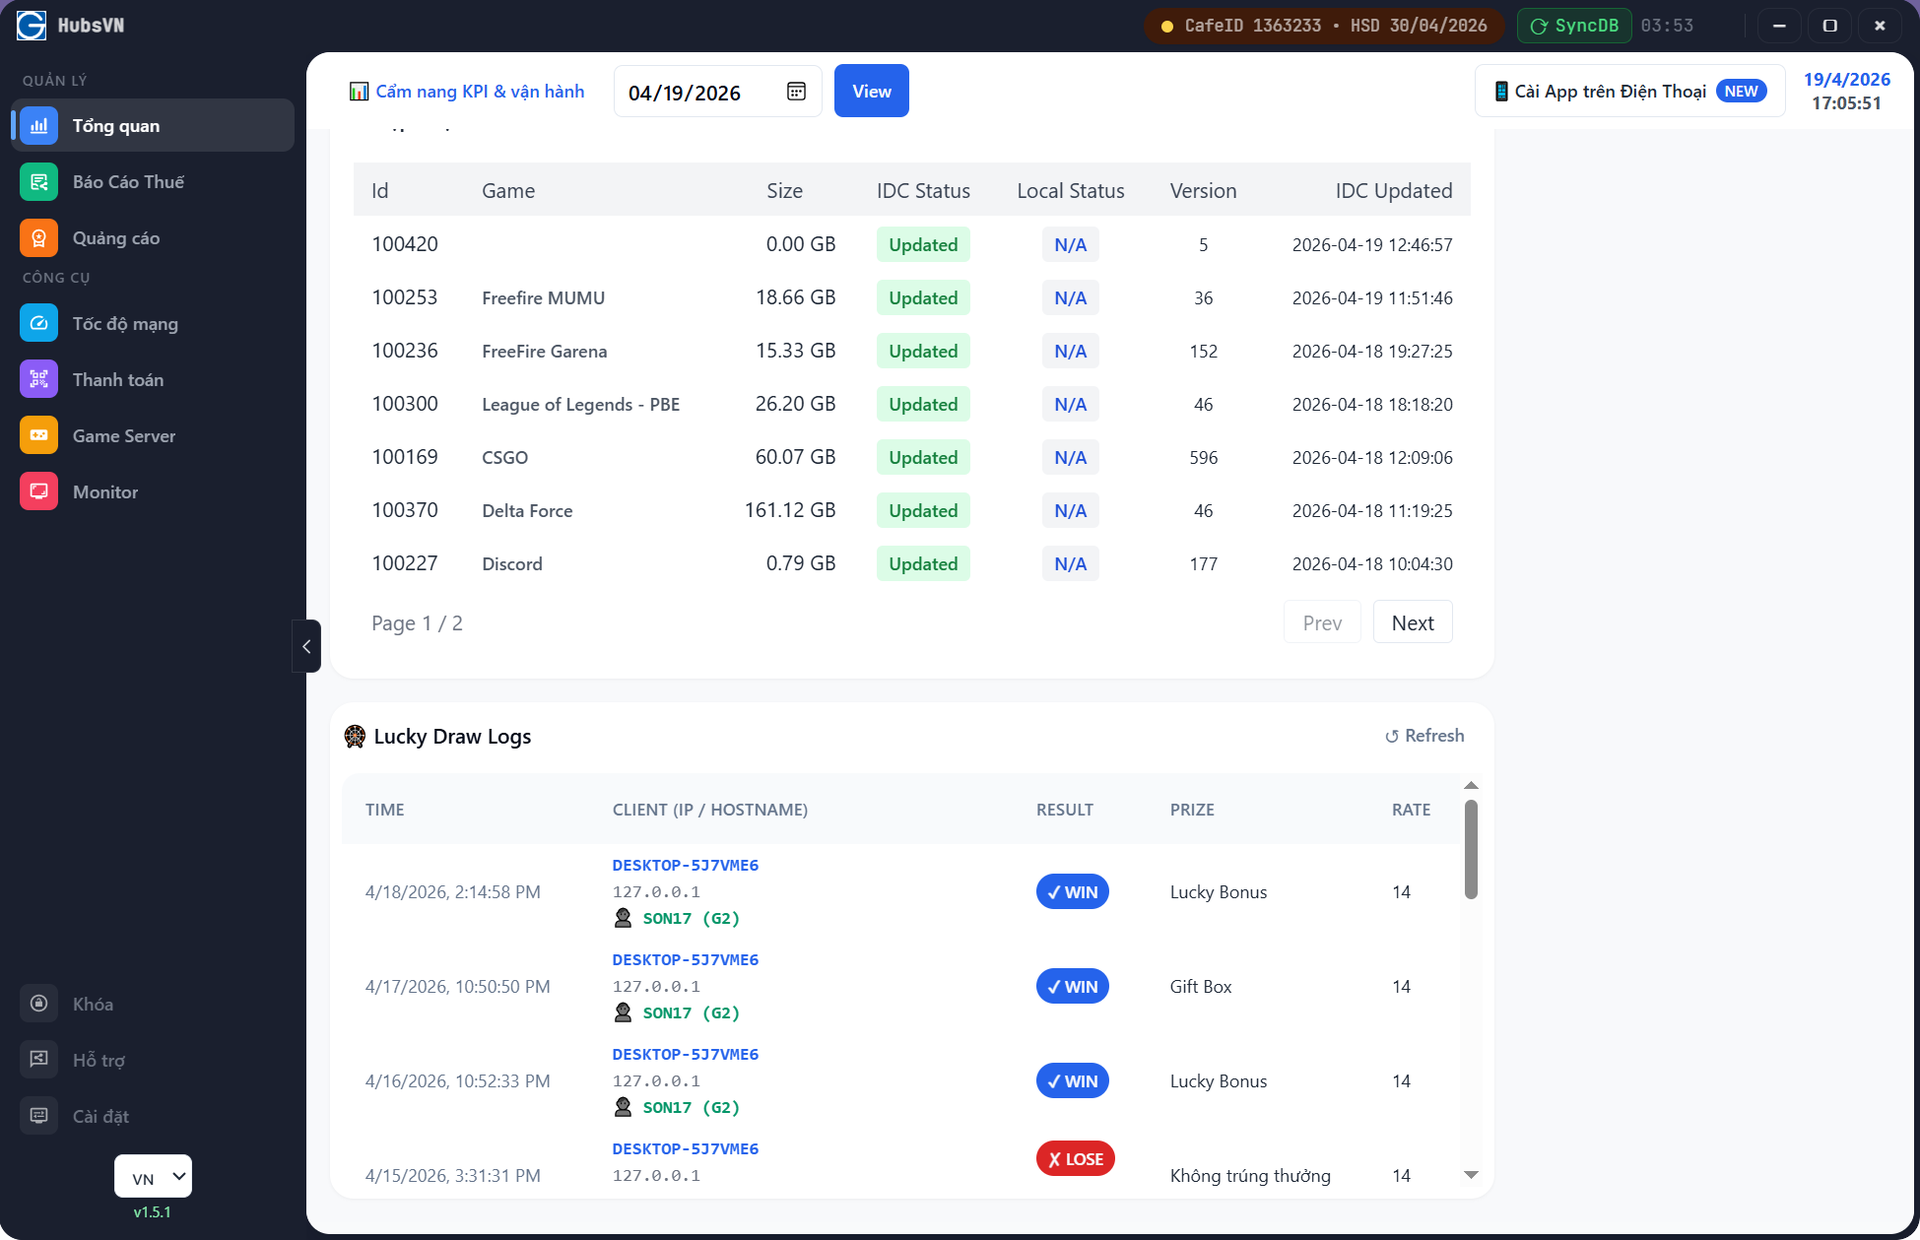Go to Next page of games
This screenshot has width=1920, height=1240.
(1412, 623)
